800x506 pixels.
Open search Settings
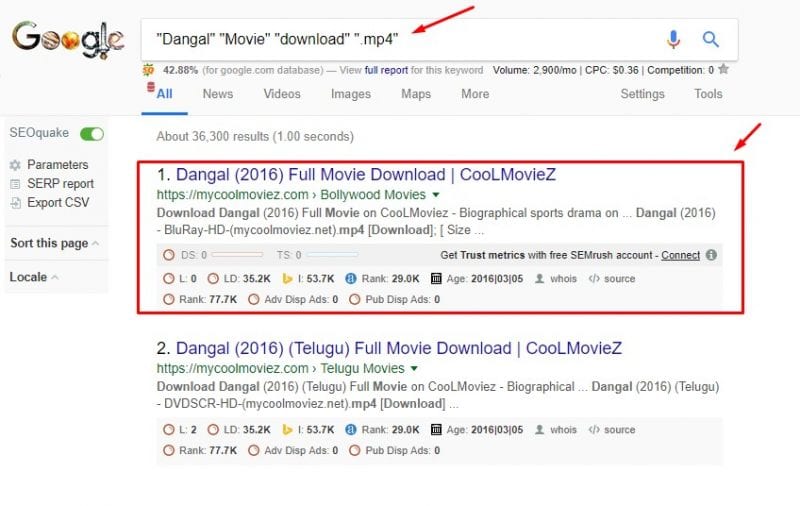tap(642, 94)
